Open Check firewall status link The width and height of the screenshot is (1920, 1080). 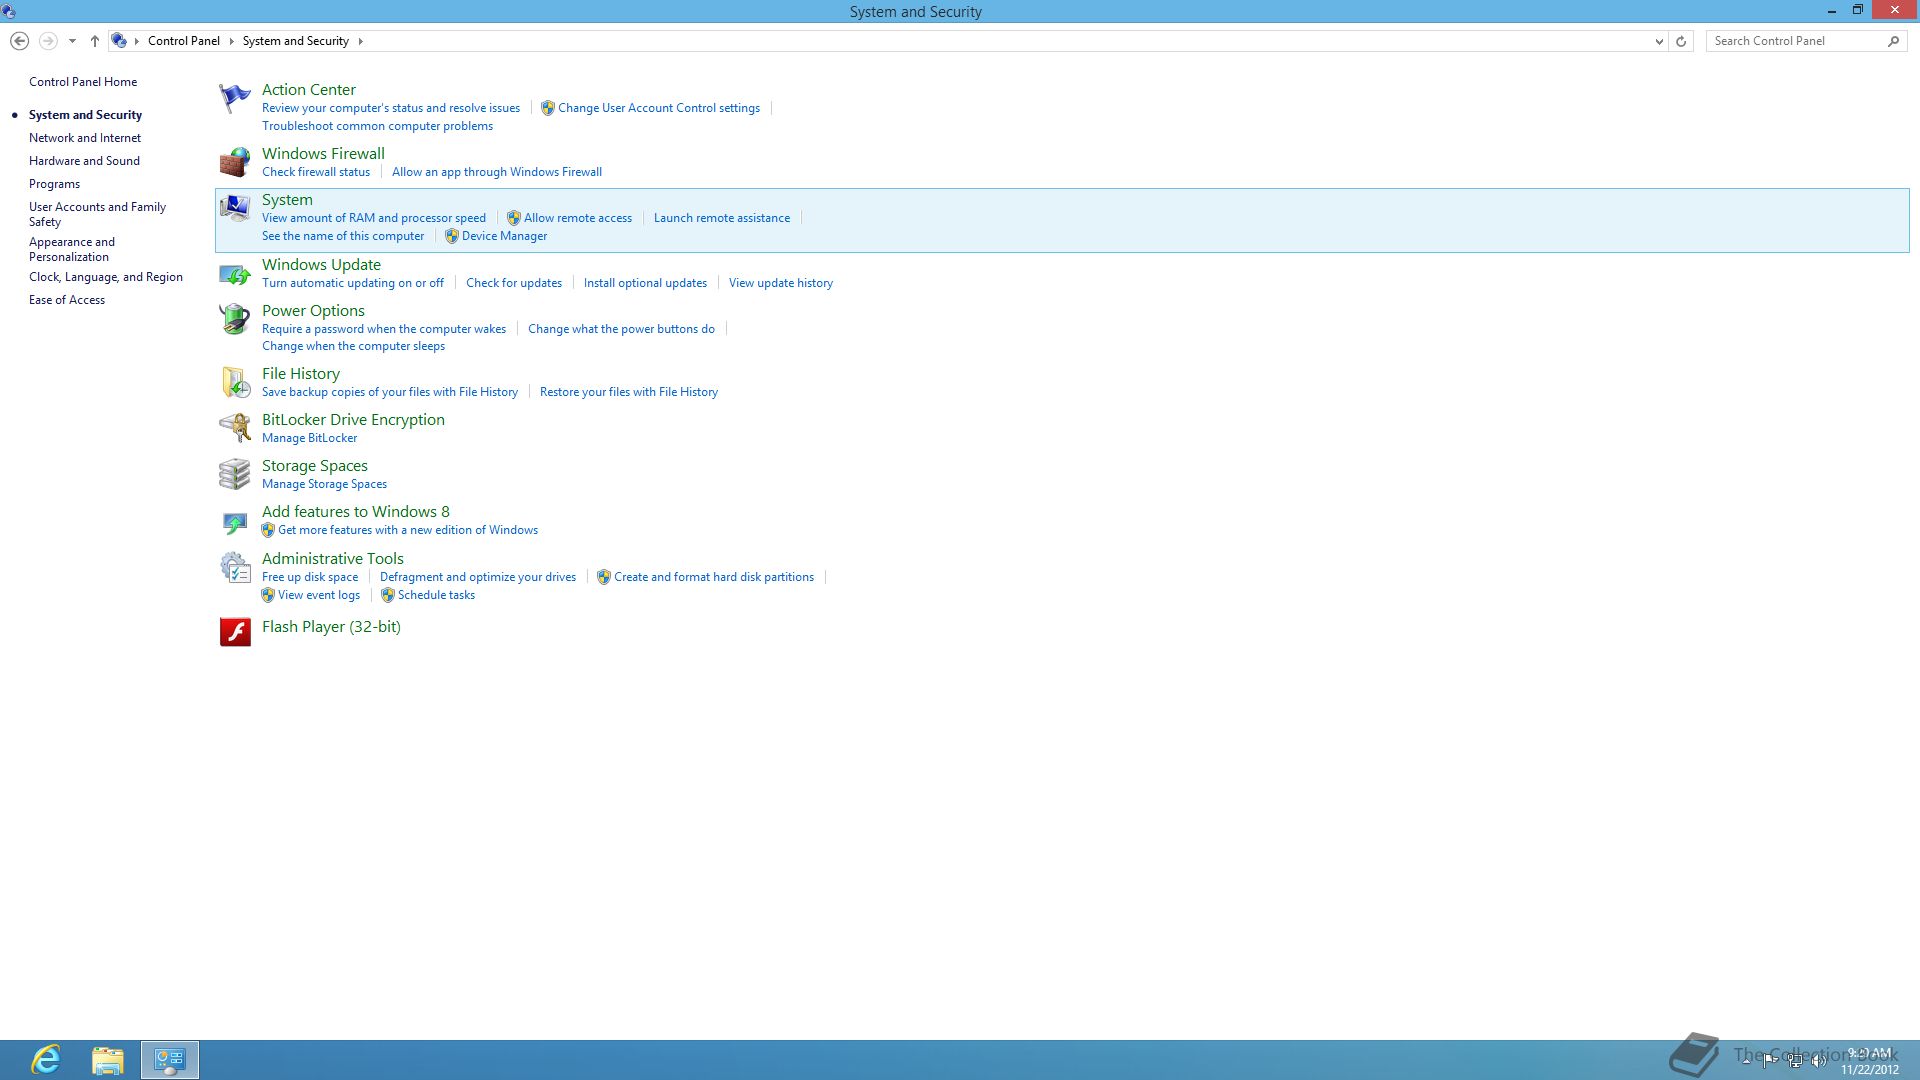click(316, 172)
